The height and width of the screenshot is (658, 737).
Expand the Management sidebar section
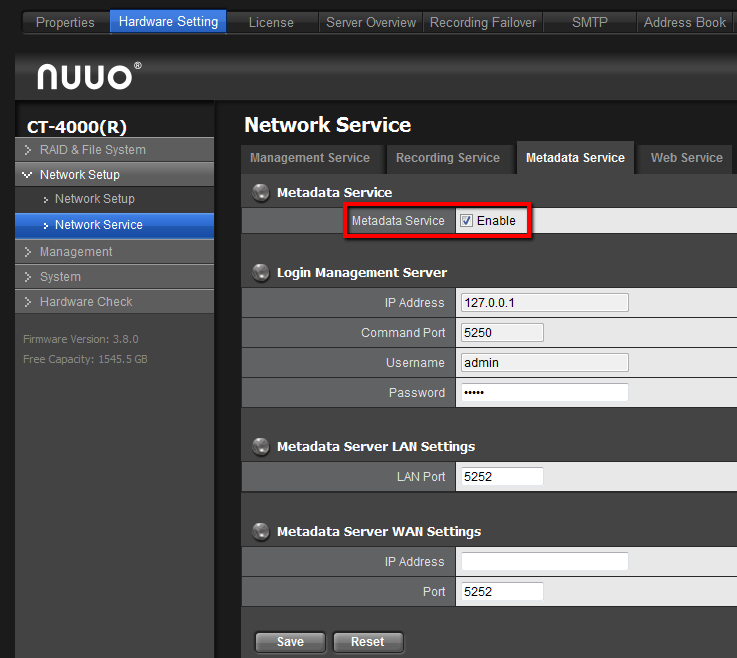(x=75, y=252)
